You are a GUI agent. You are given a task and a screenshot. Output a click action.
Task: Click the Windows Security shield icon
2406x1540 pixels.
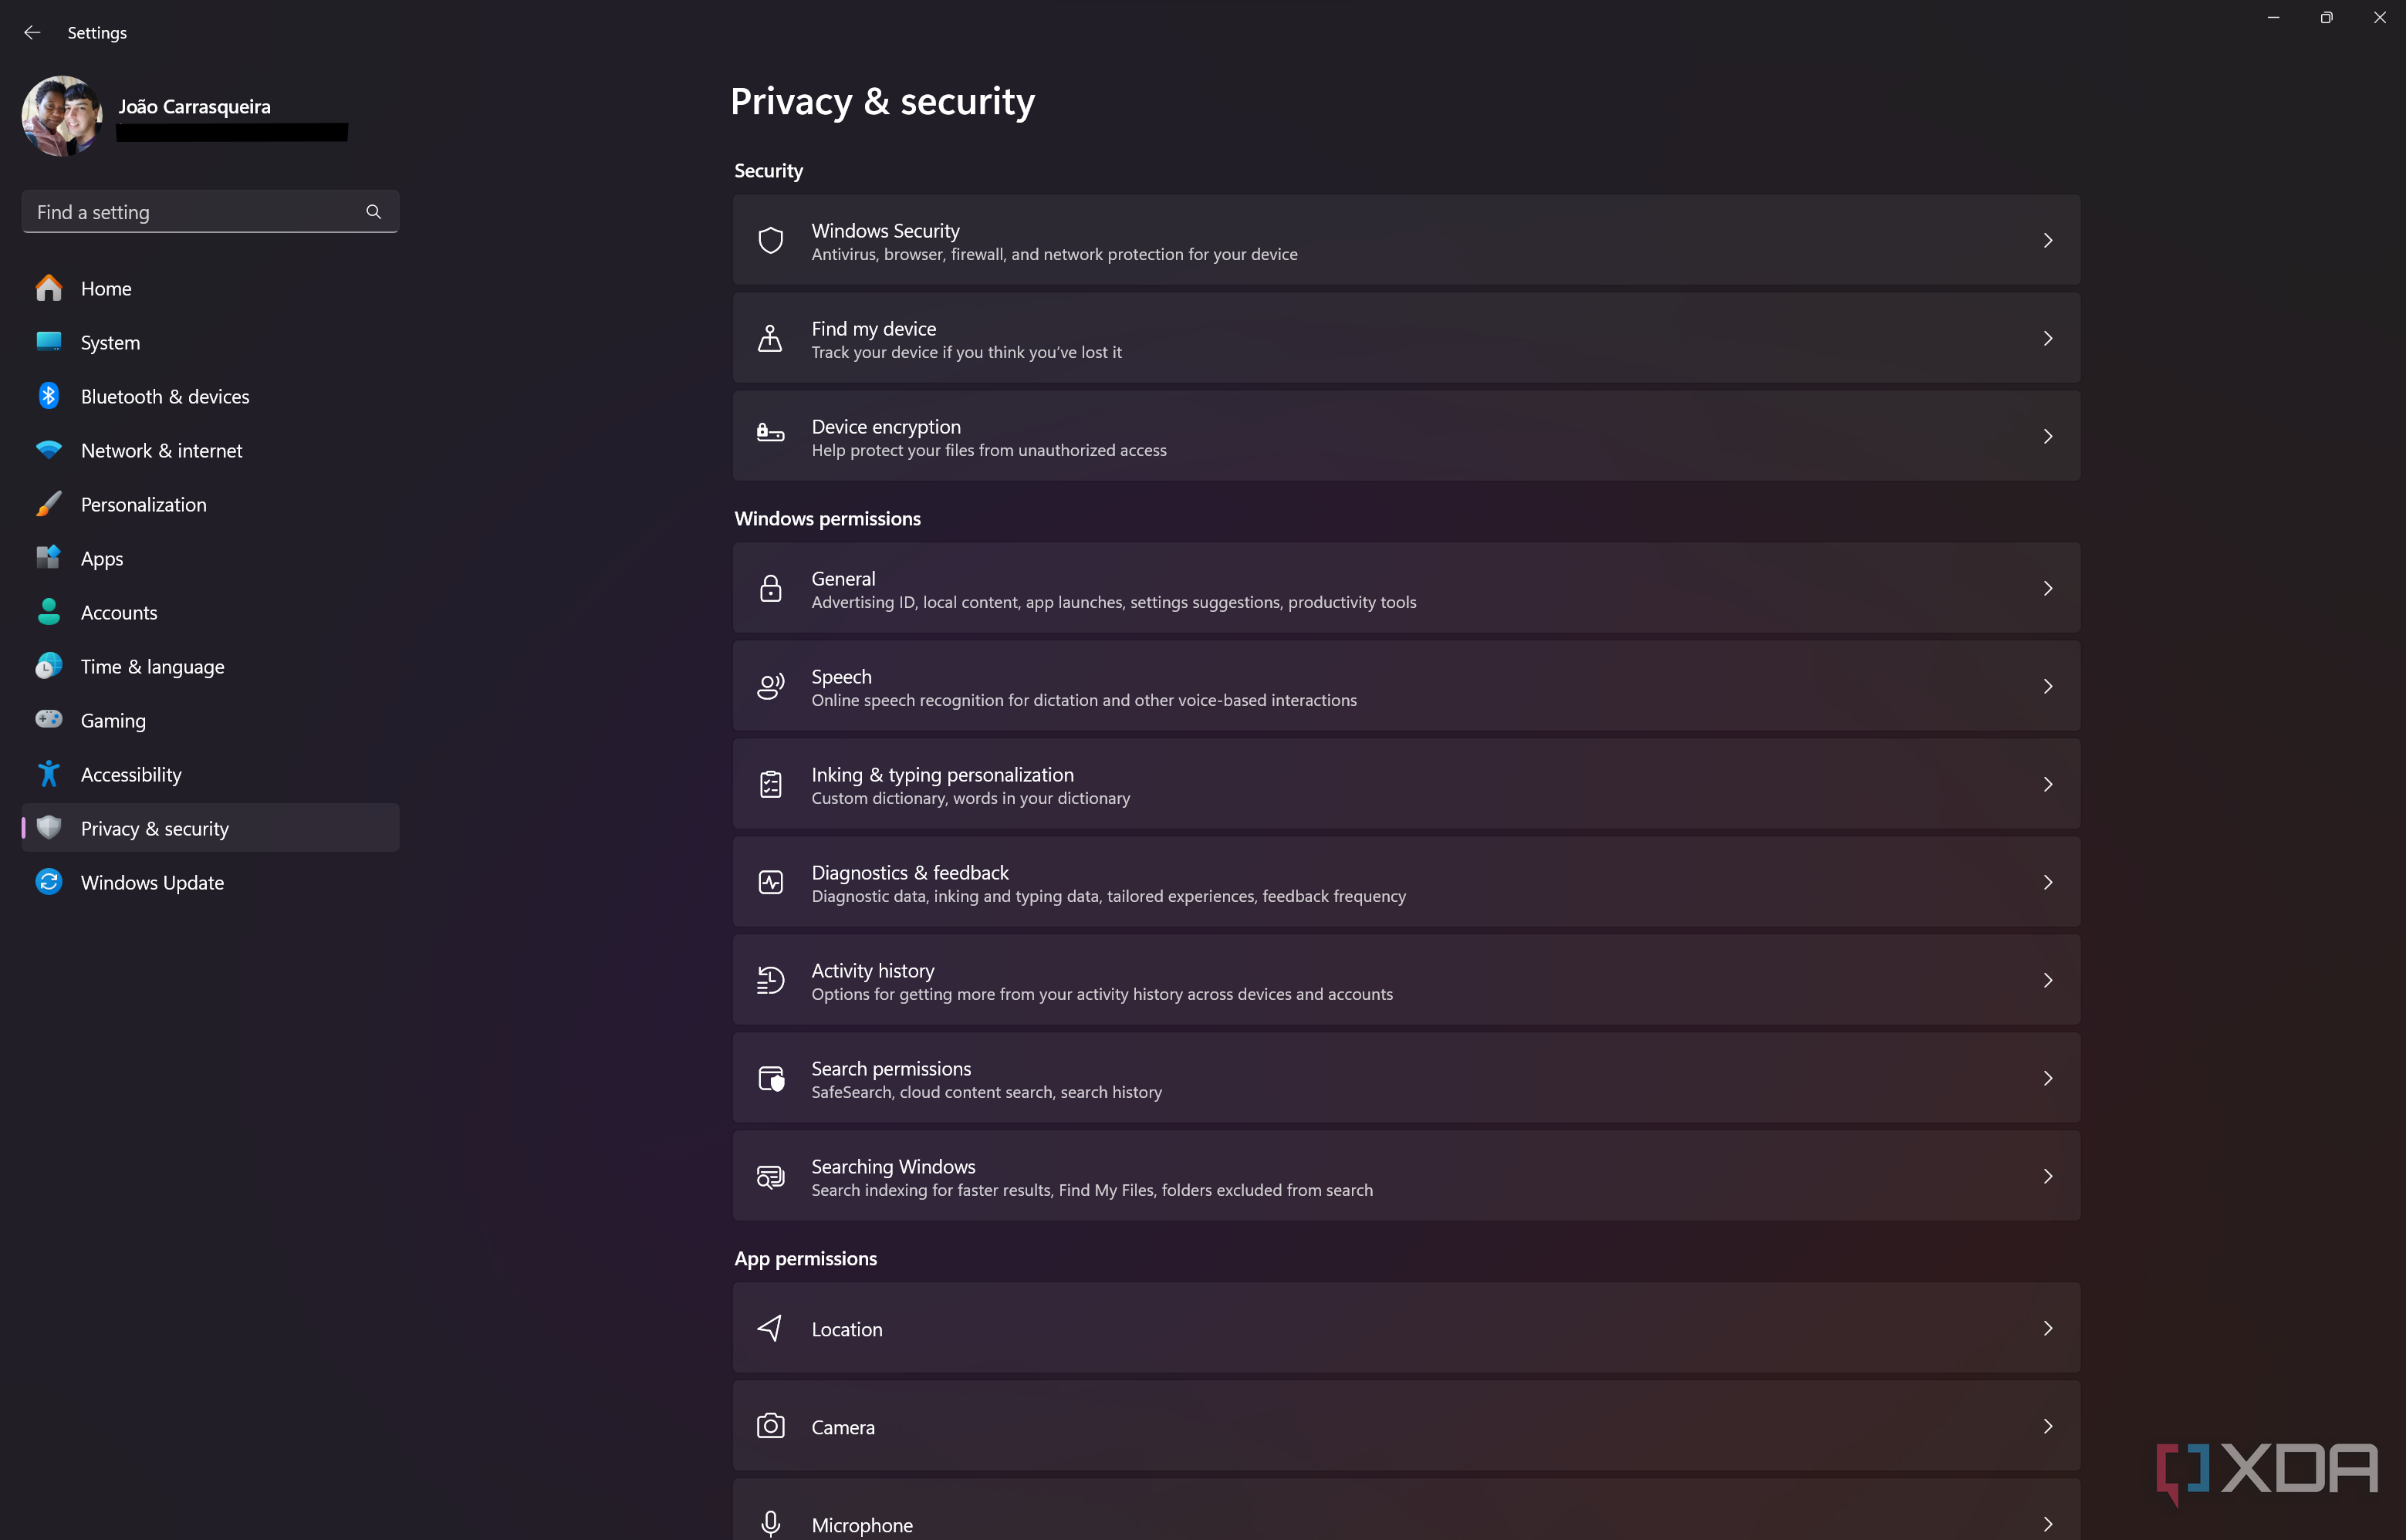point(770,240)
